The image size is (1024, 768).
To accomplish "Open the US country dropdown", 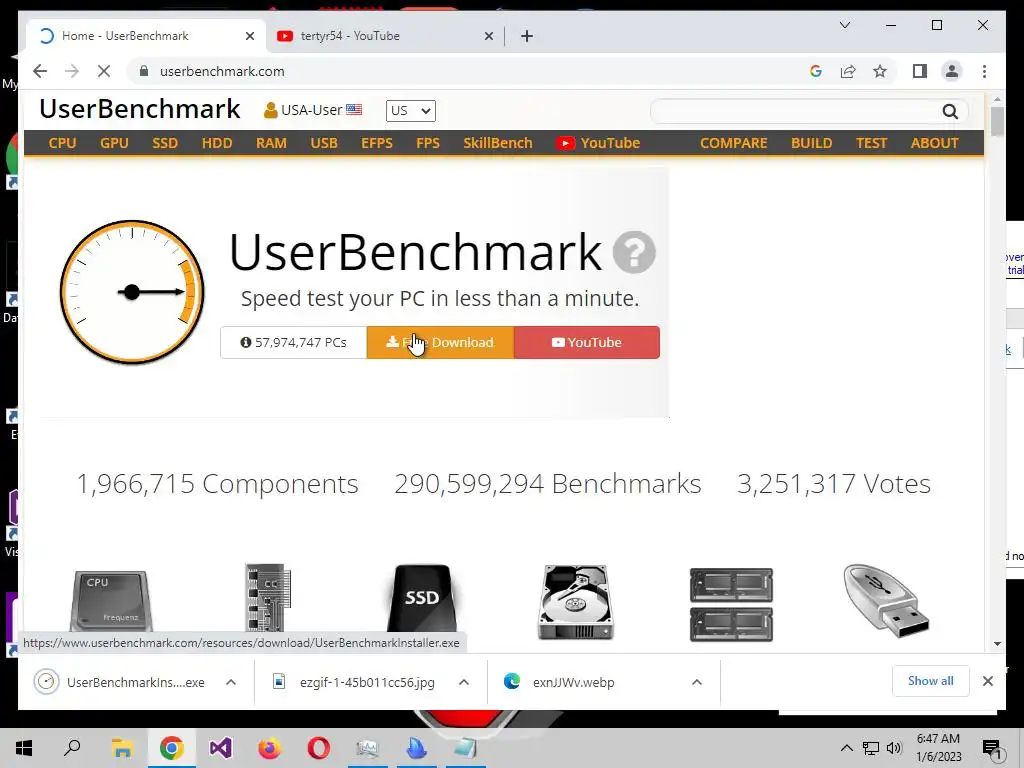I will tap(411, 110).
